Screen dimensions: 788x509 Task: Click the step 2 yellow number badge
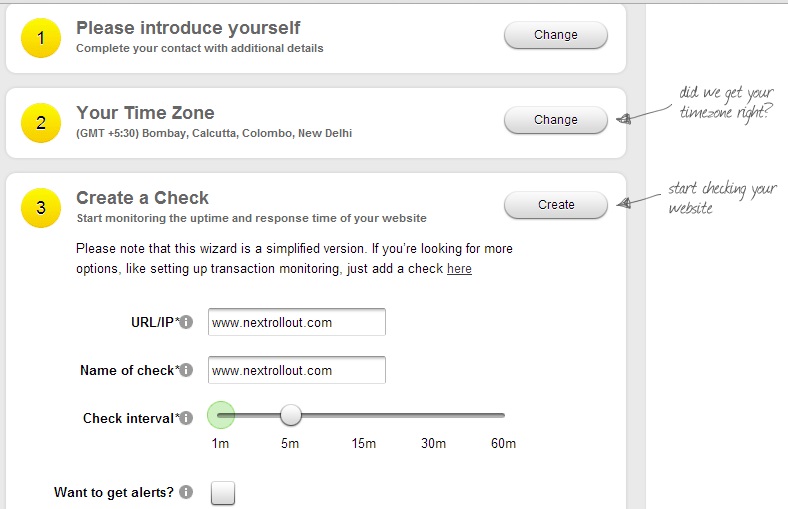[x=42, y=123]
